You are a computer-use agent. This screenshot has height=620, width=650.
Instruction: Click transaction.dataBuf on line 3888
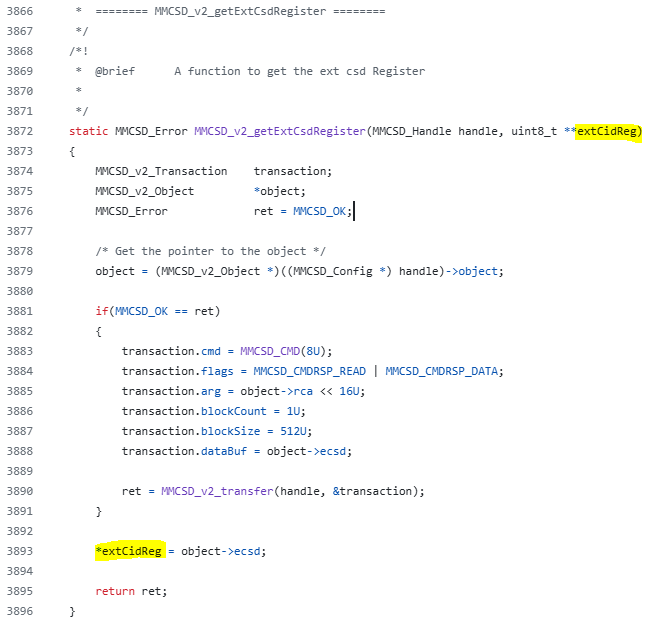[x=184, y=451]
